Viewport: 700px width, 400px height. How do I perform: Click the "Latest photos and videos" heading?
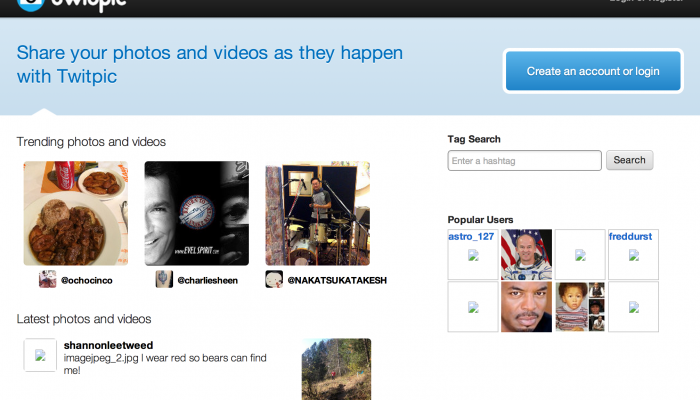point(84,319)
